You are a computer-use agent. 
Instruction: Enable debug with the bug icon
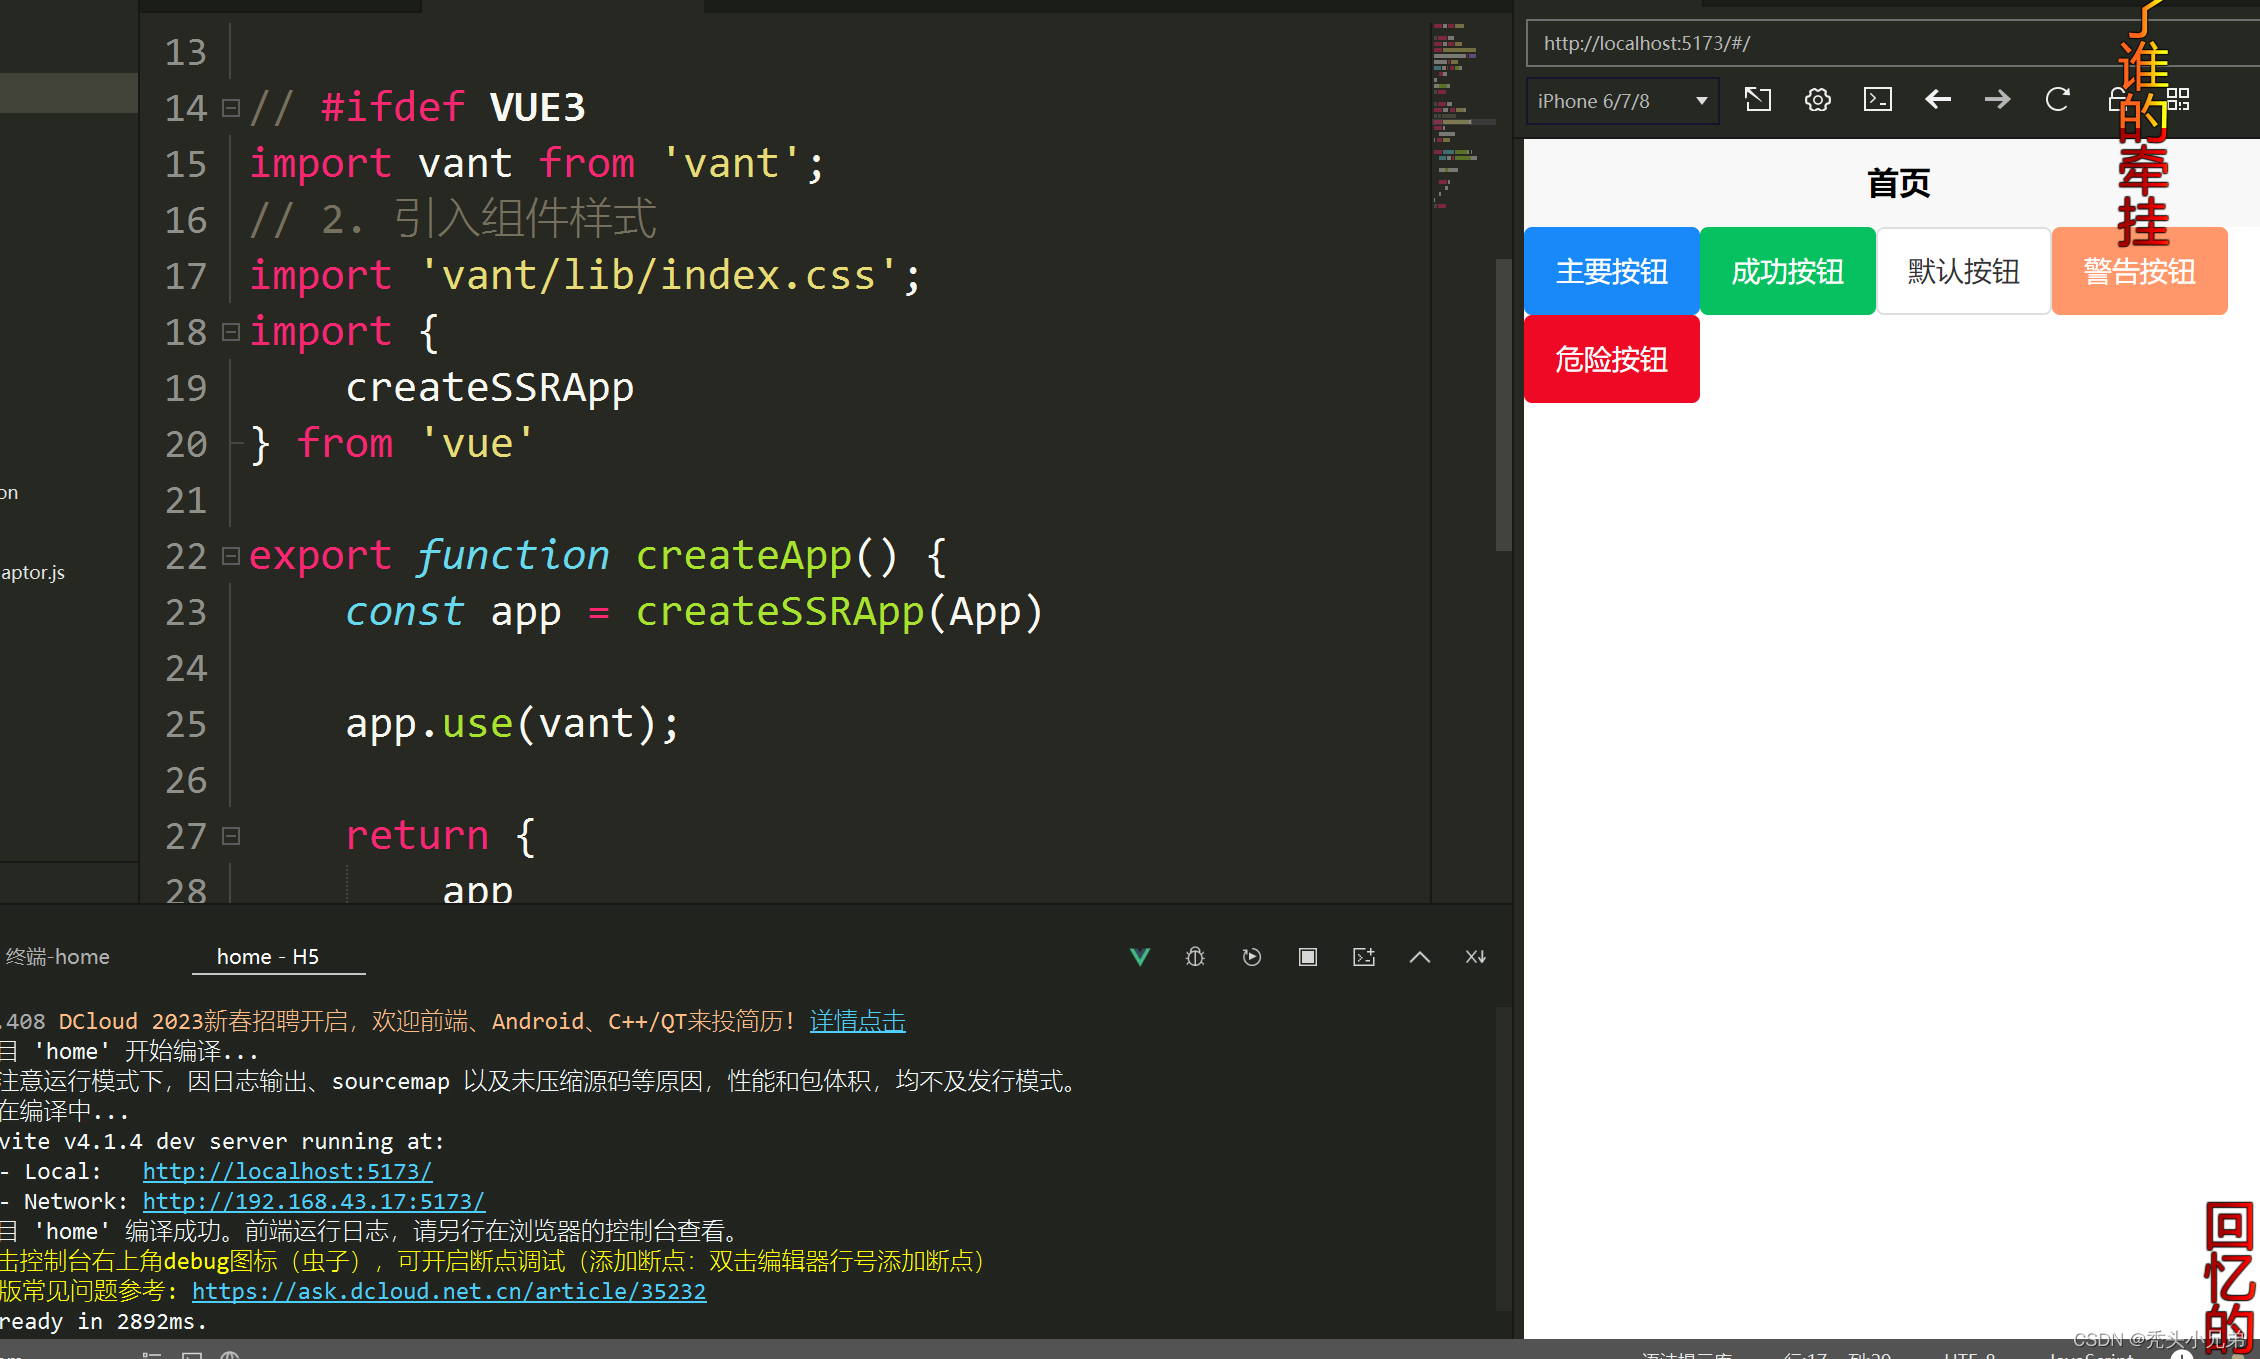click(x=1195, y=957)
